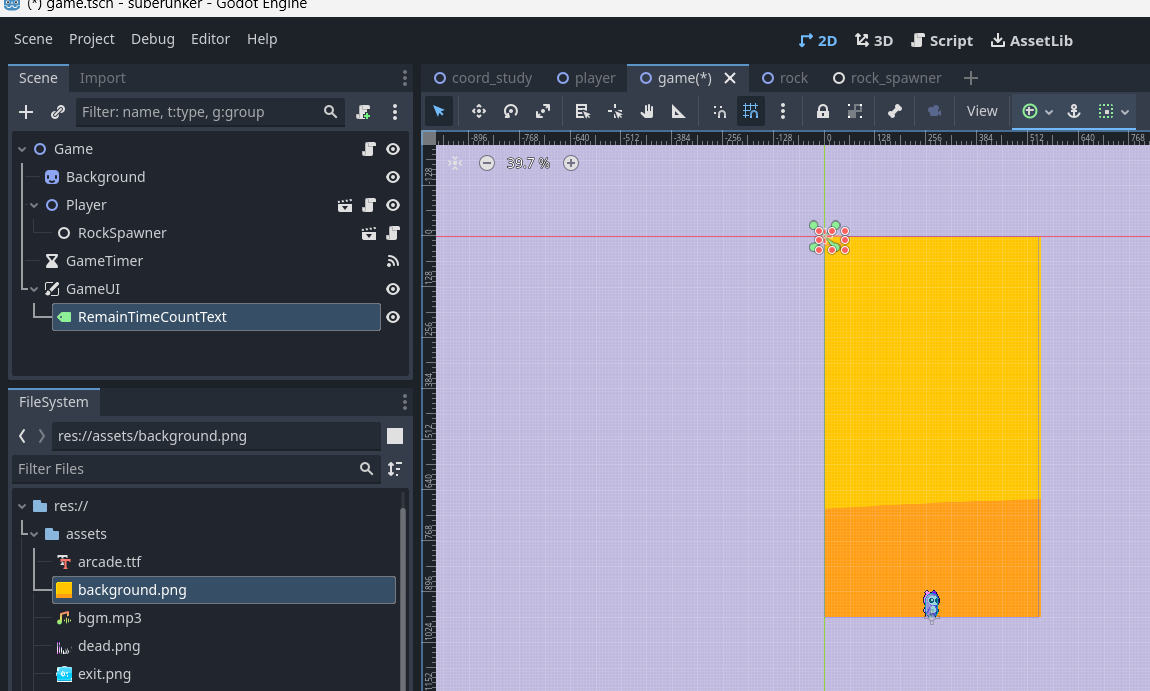Open snapping options three-dot menu
Screen dimensions: 1150x691
tap(783, 111)
